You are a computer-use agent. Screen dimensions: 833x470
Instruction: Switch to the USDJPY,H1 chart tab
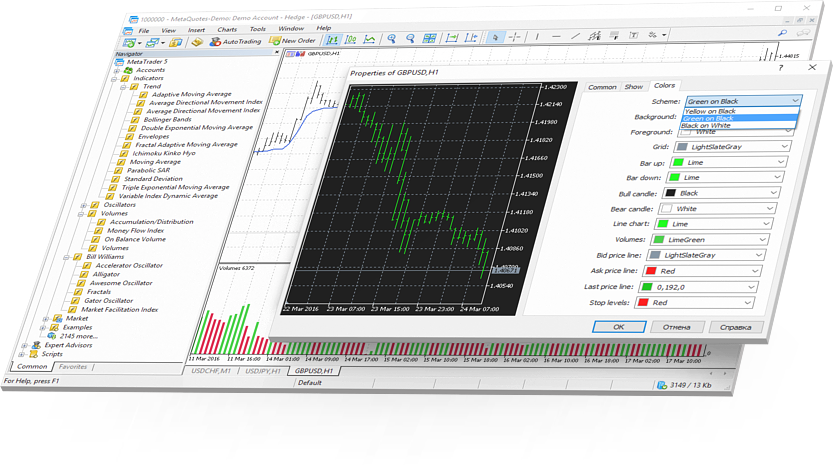262,371
